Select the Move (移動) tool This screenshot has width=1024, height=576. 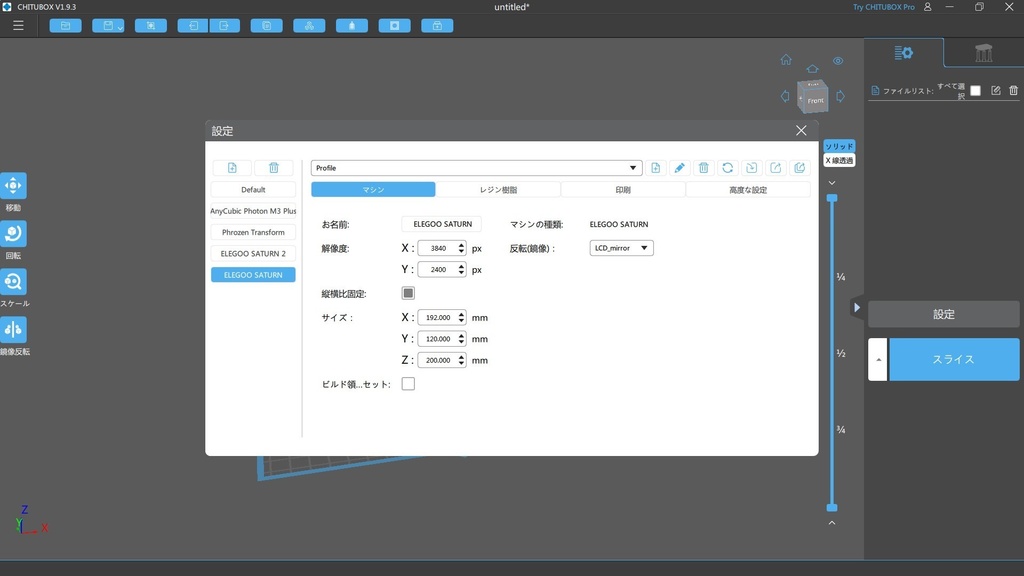13,186
